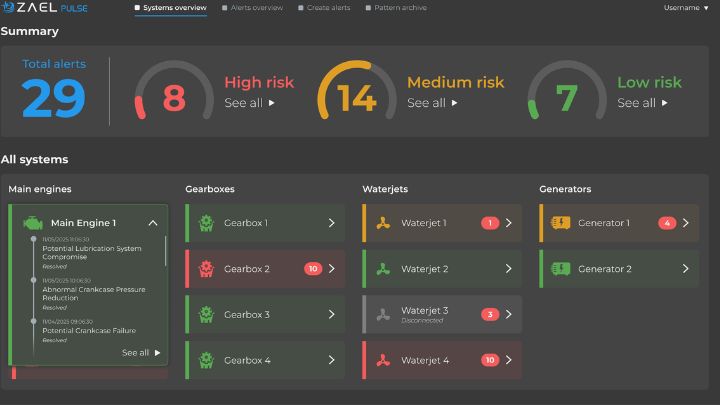The image size is (720, 405).
Task: Click the grey Waterjet 3 disconnected icon
Action: point(383,314)
